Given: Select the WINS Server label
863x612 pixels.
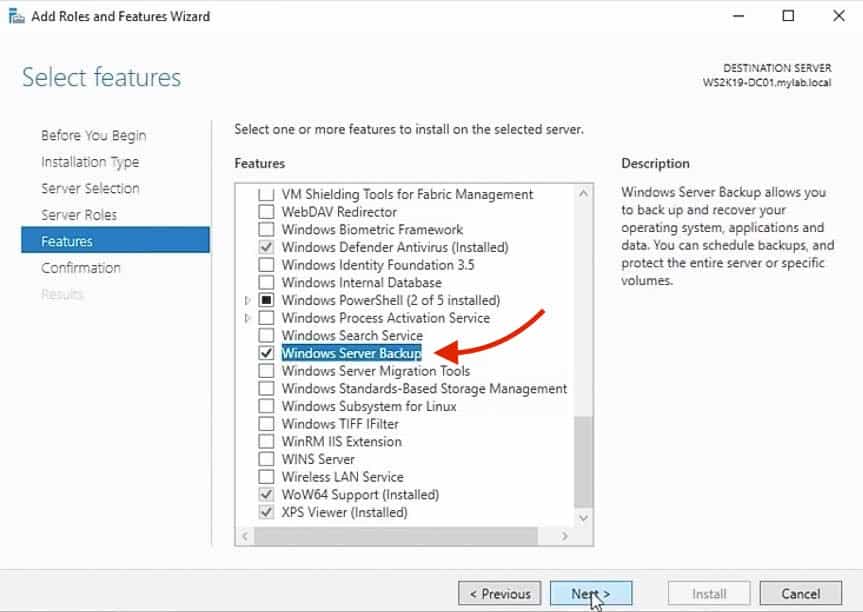Looking at the screenshot, I should [x=318, y=459].
